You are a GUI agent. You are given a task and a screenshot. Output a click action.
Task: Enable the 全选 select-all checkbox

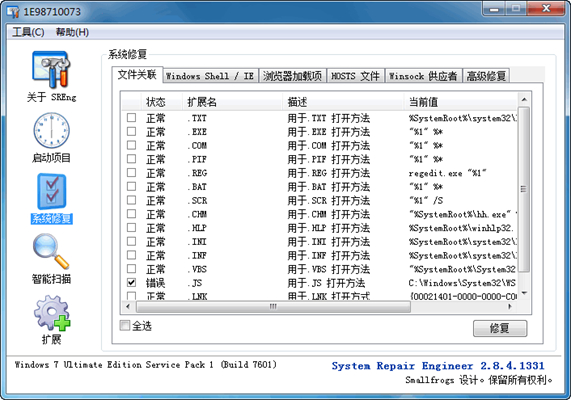coord(125,325)
